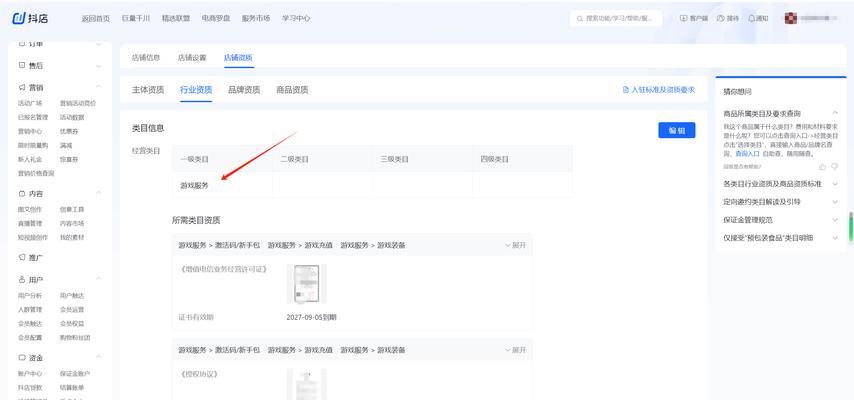The image size is (854, 400).
Task: Open 通知 bell notifications
Action: click(x=752, y=19)
